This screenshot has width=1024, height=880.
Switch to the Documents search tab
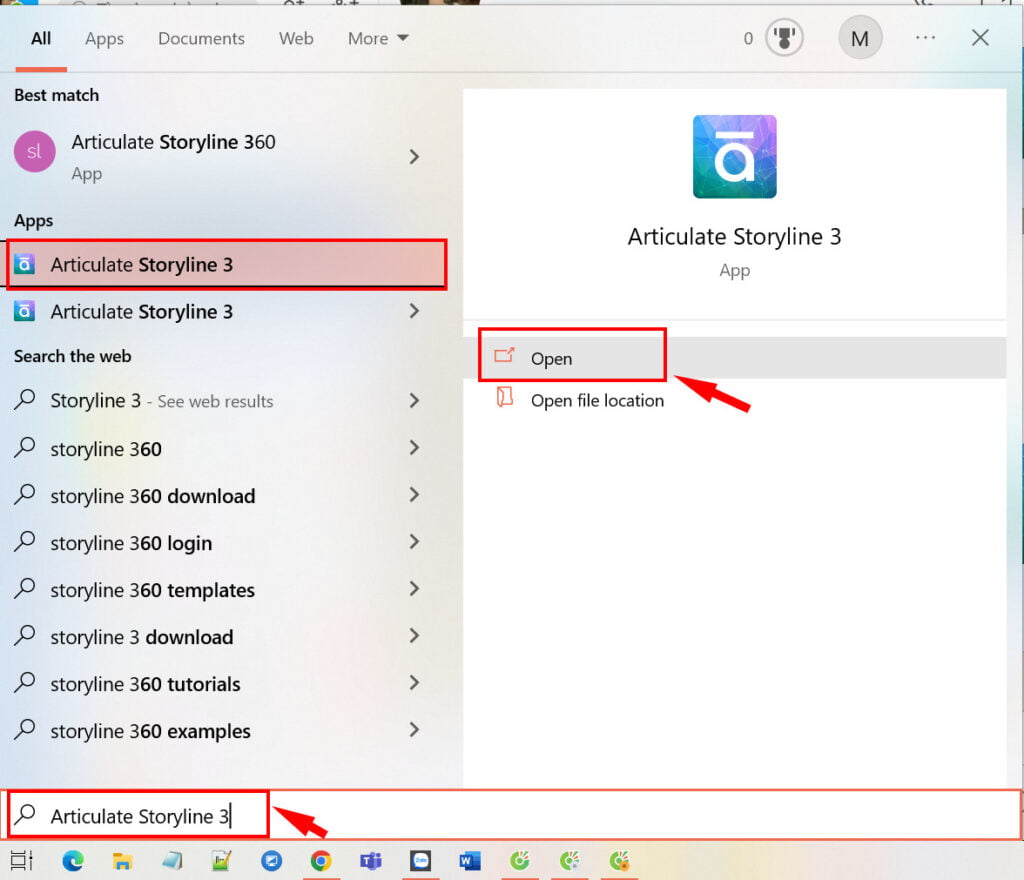pyautogui.click(x=201, y=39)
